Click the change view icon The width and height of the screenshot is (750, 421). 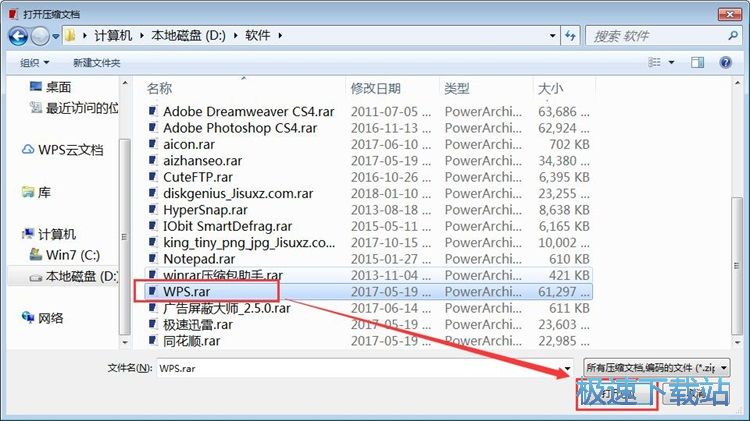pos(654,62)
